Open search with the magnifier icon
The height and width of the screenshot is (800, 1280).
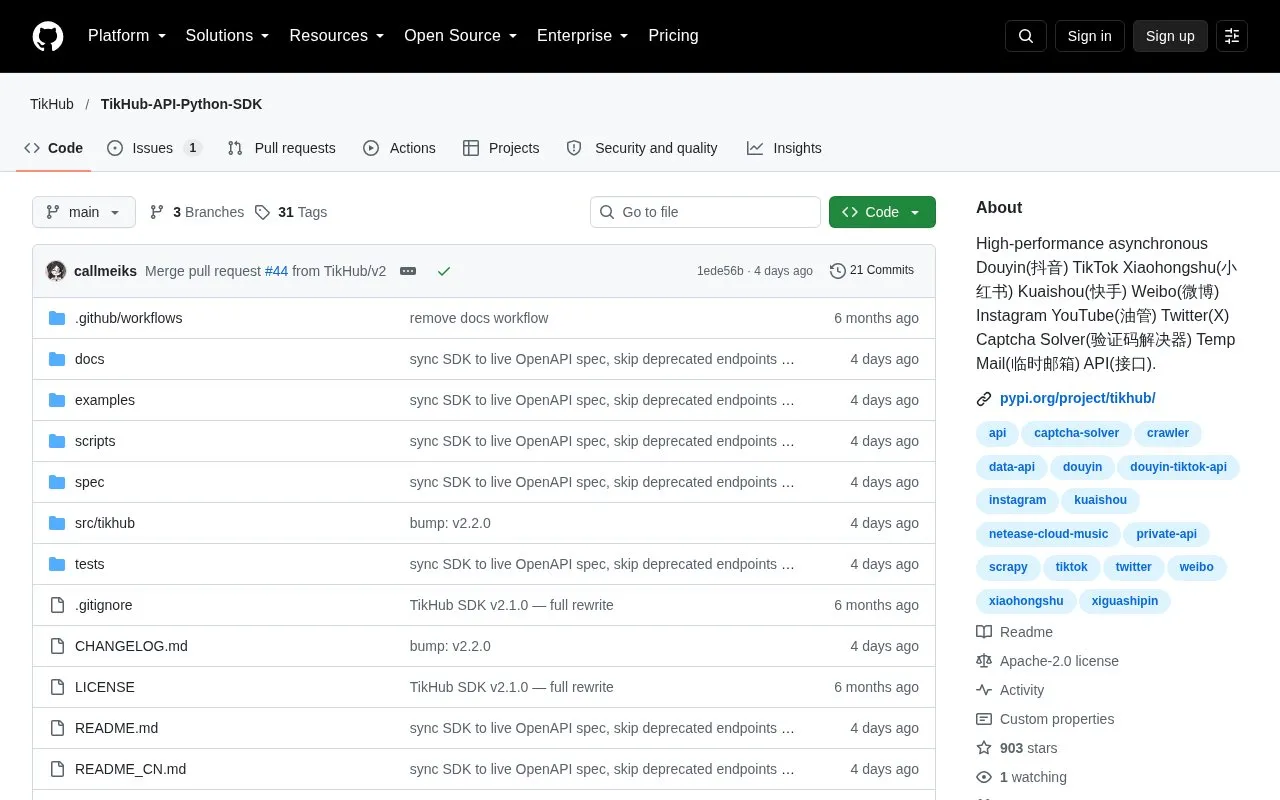click(x=1026, y=36)
